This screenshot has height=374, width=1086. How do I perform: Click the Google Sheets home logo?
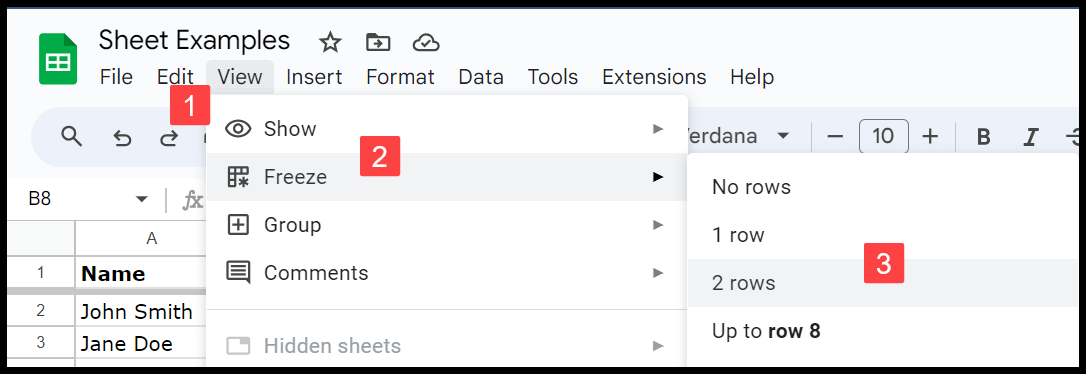pos(58,59)
